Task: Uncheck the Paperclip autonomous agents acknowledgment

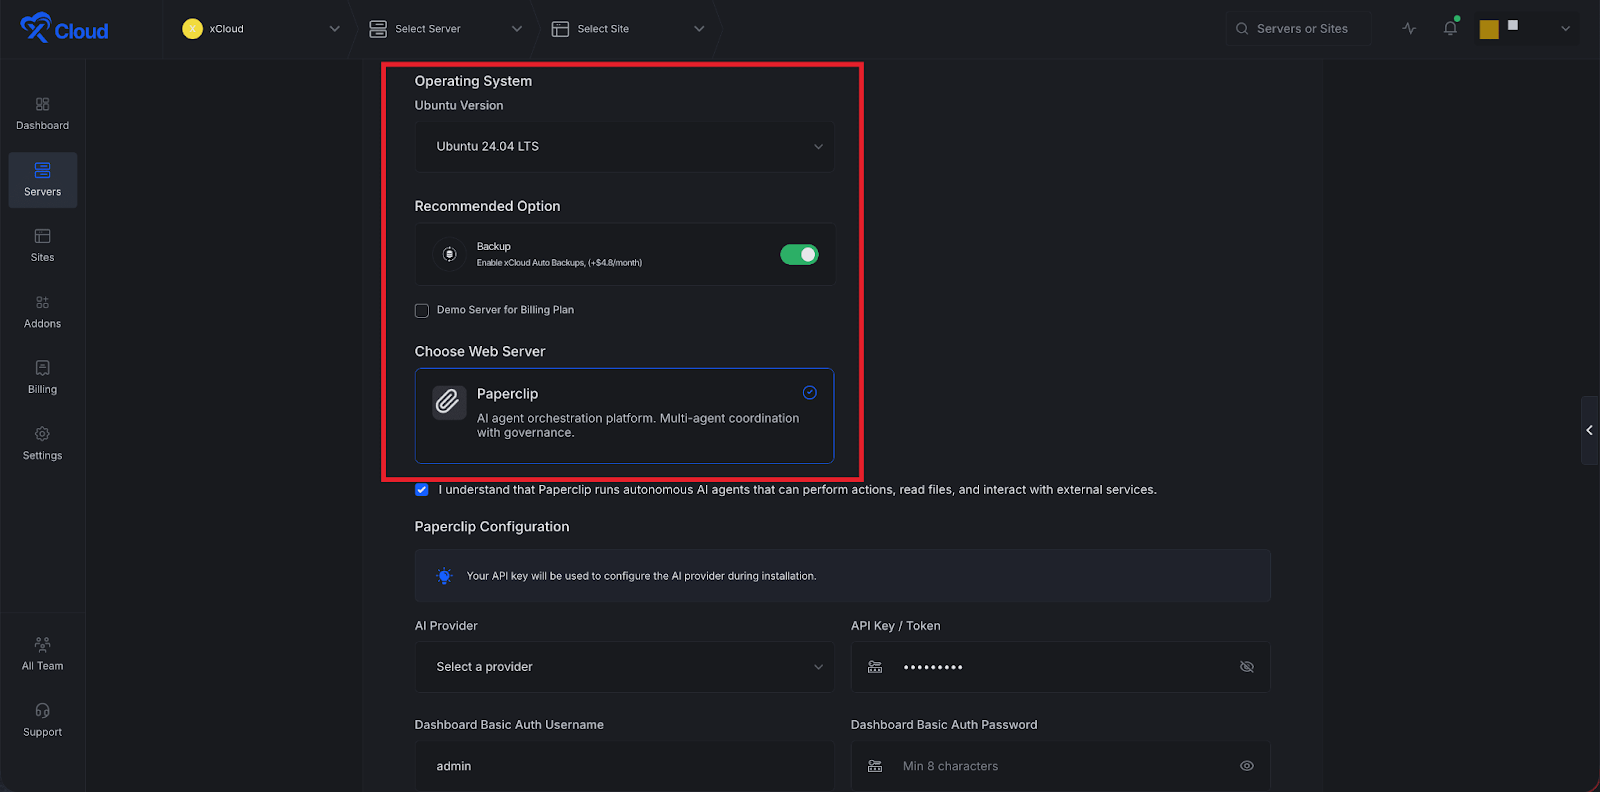Action: pyautogui.click(x=422, y=490)
